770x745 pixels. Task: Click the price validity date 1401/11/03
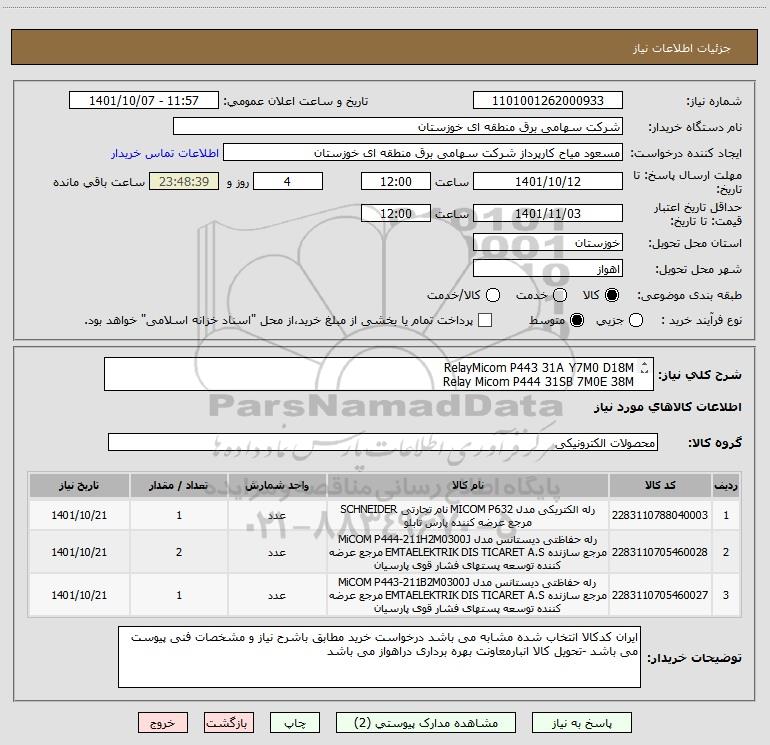click(548, 213)
